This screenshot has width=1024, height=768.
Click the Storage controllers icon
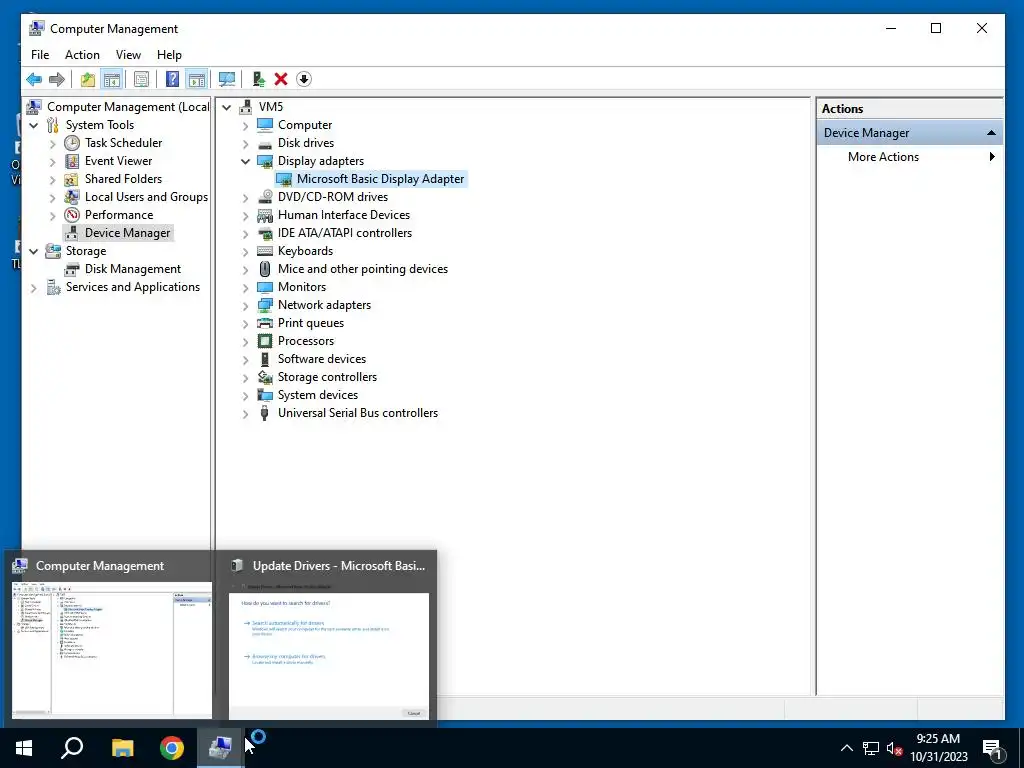264,377
